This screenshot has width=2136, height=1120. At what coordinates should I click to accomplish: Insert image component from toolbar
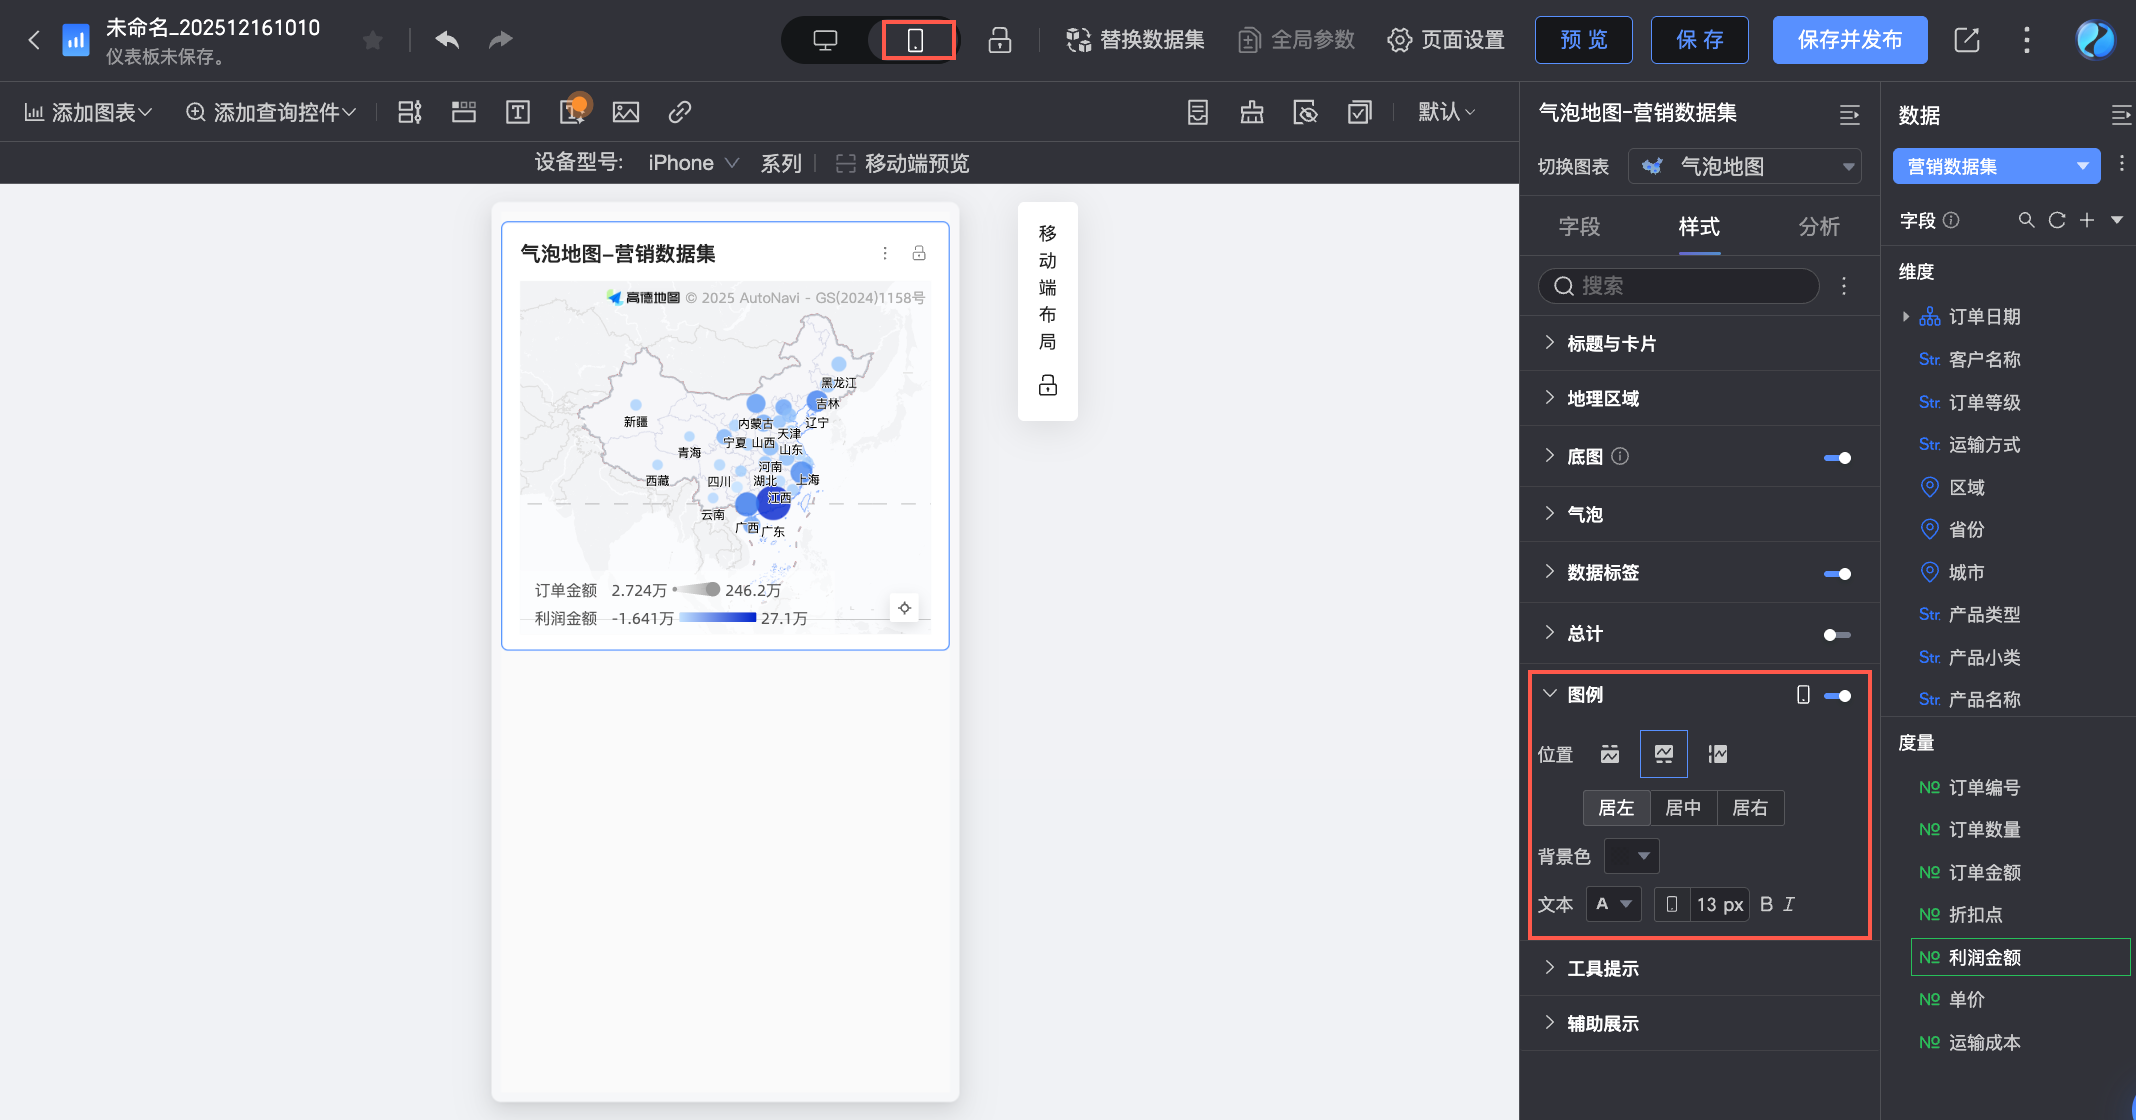pyautogui.click(x=626, y=112)
